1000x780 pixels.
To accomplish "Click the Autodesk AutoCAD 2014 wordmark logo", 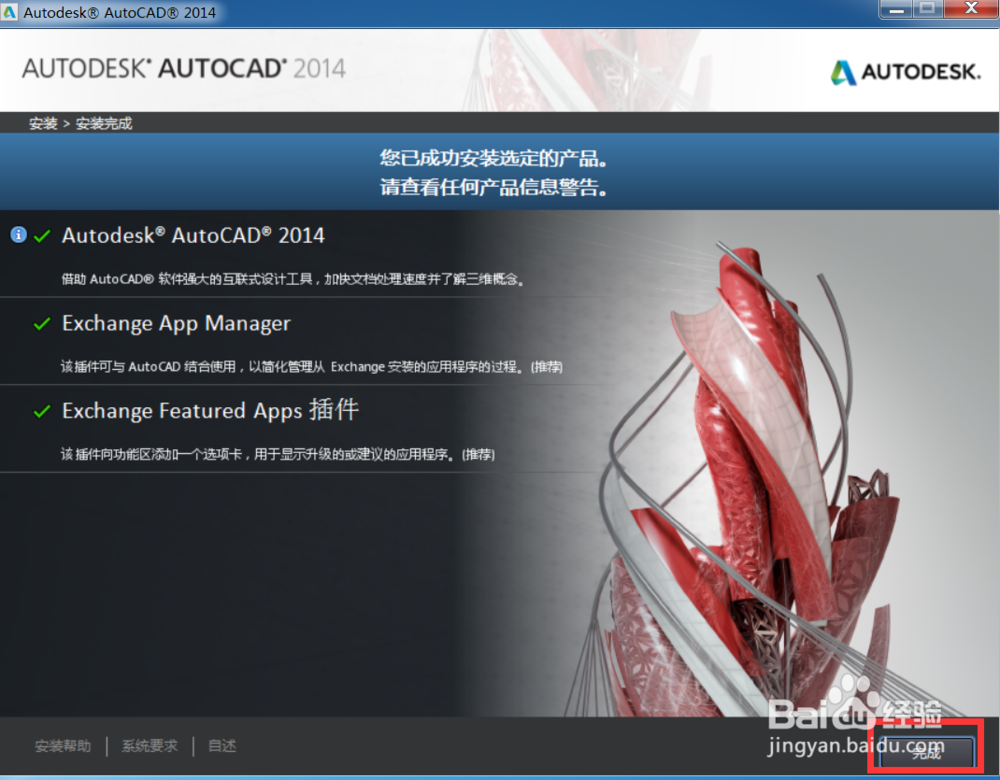I will point(183,69).
